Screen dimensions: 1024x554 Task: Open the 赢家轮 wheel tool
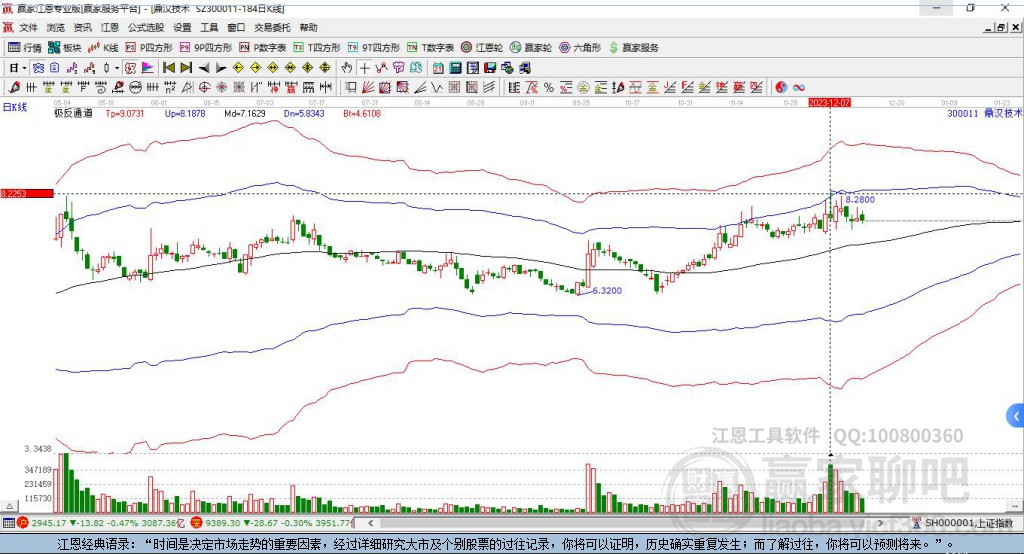(531, 48)
